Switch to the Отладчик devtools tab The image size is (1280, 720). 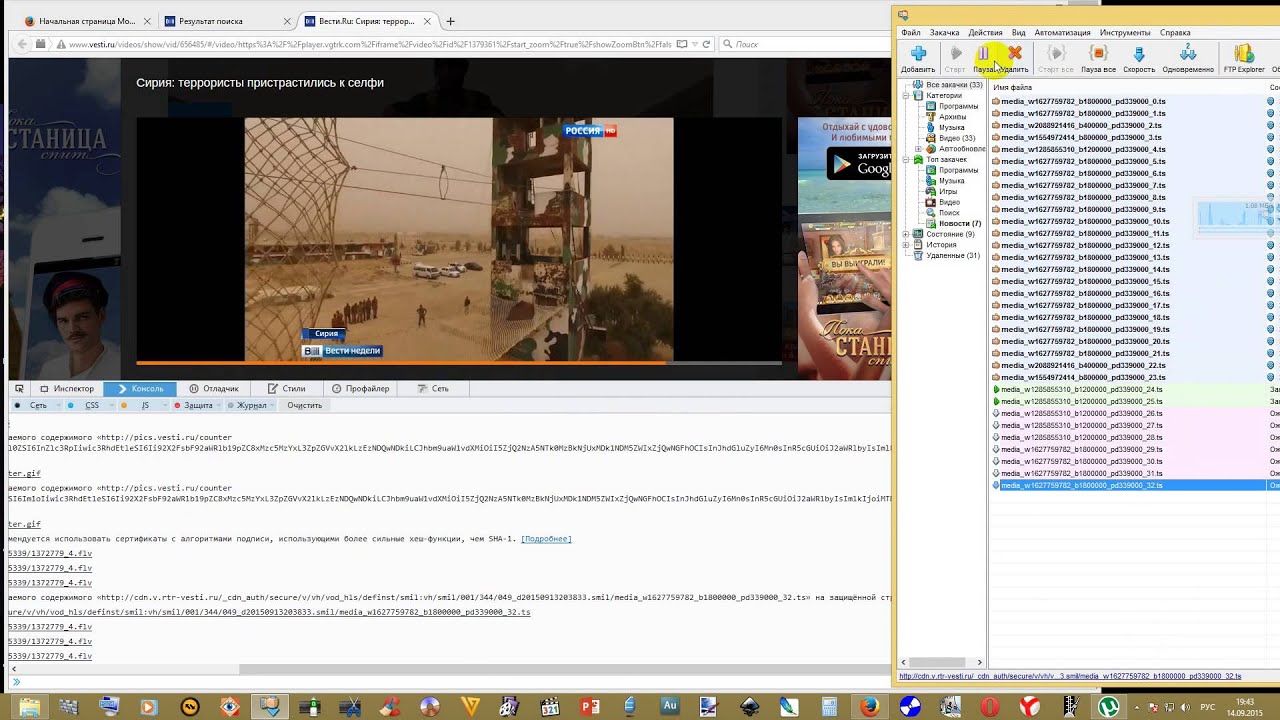pyautogui.click(x=214, y=388)
